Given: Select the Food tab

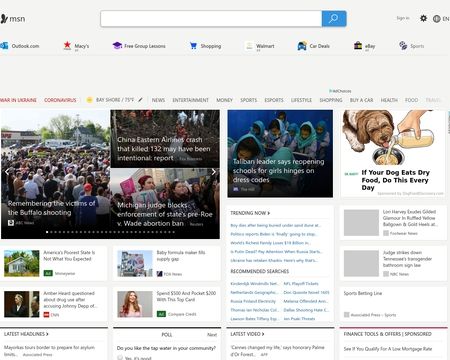Looking at the screenshot, I should [411, 100].
